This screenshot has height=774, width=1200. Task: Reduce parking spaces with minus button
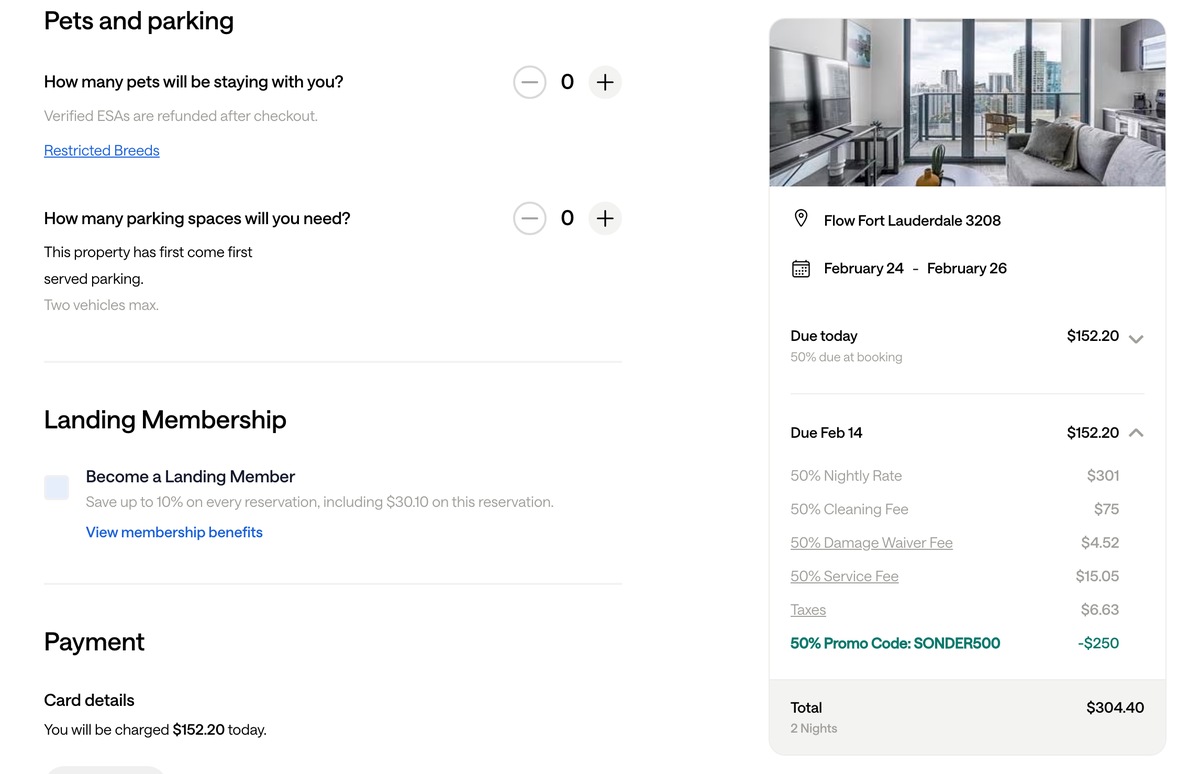point(530,218)
